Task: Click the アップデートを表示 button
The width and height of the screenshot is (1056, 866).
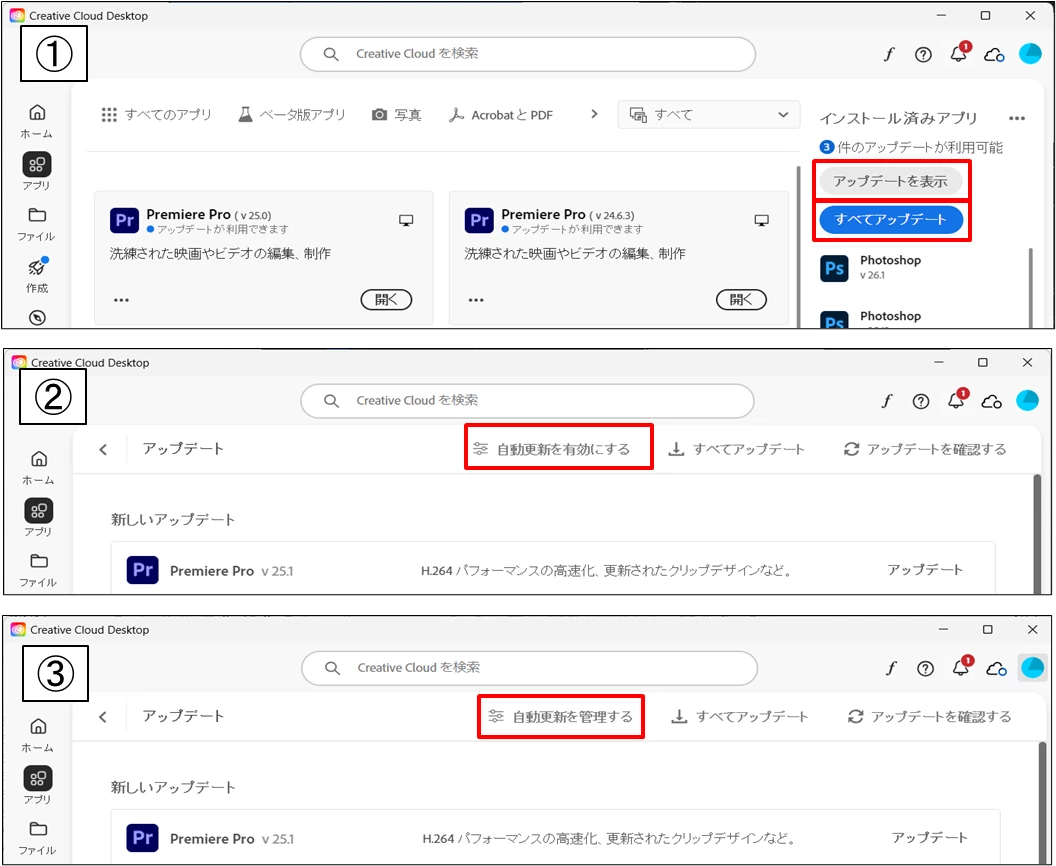Action: coord(890,181)
